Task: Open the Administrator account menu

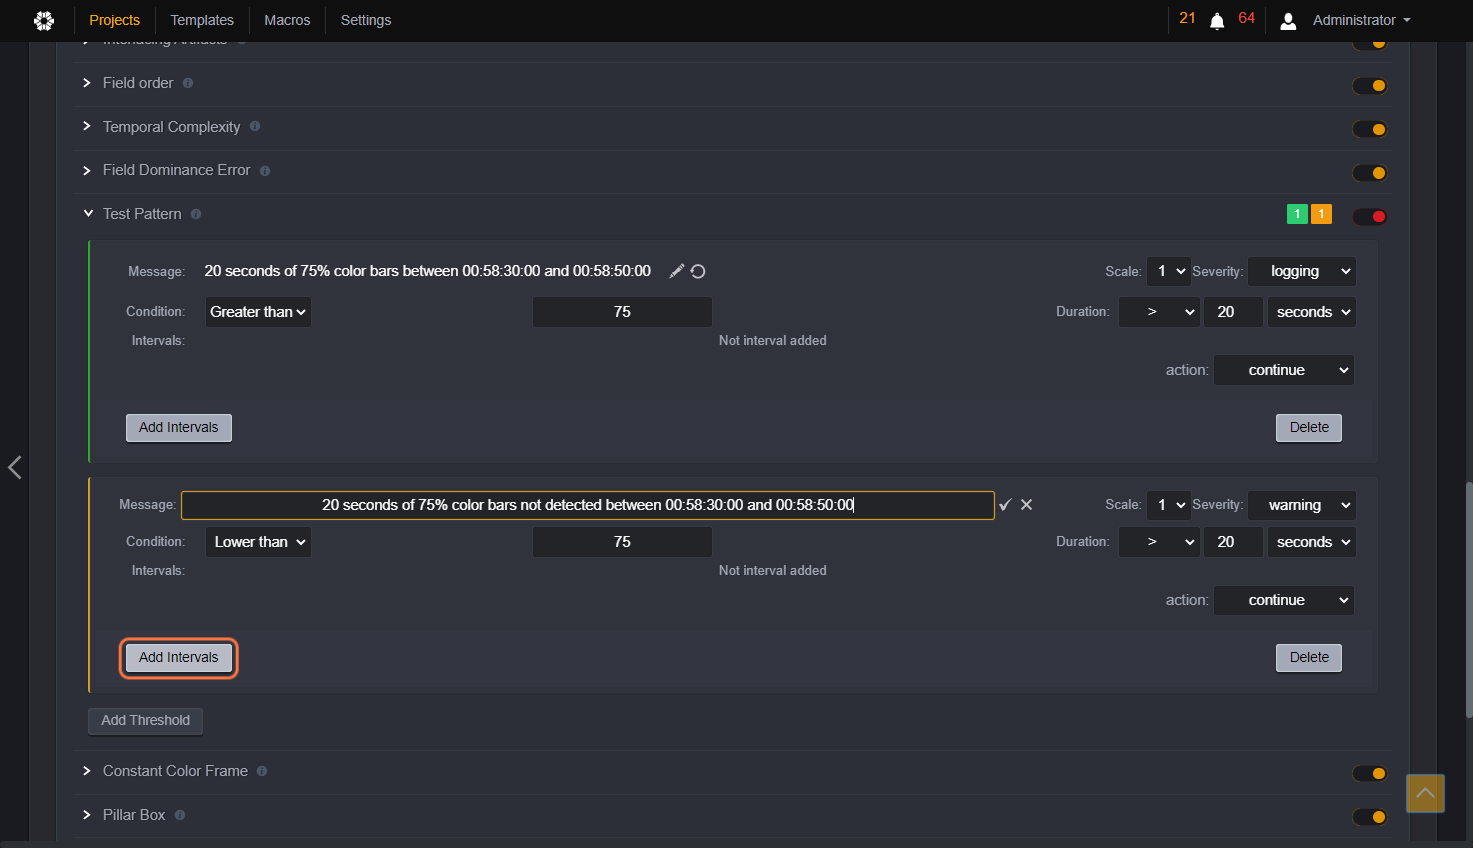Action: coord(1362,20)
